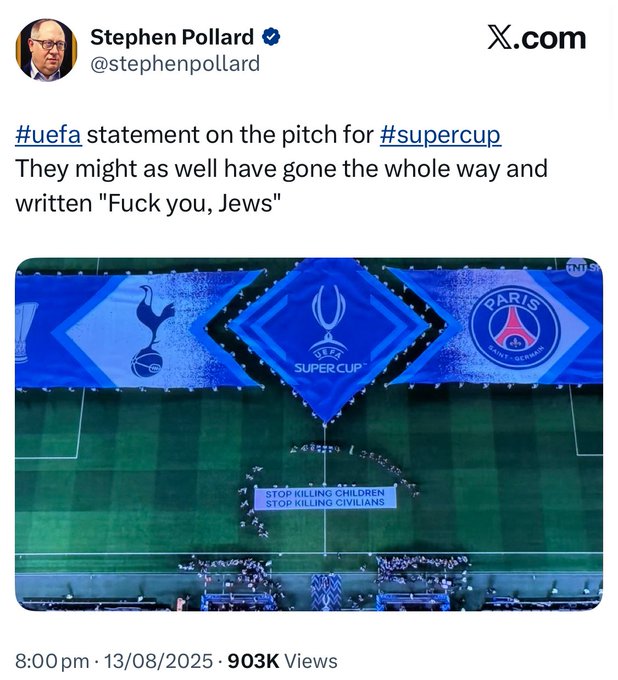The image size is (618, 680).
Task: Click the 8:00 pm timestamp
Action: click(52, 661)
